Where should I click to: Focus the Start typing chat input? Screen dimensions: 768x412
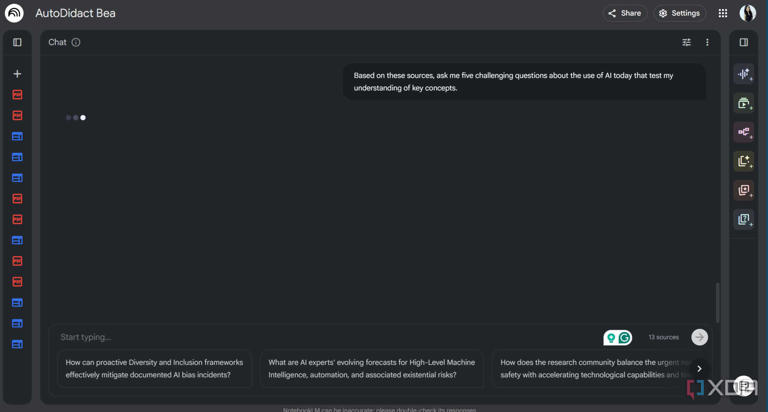[x=328, y=337]
